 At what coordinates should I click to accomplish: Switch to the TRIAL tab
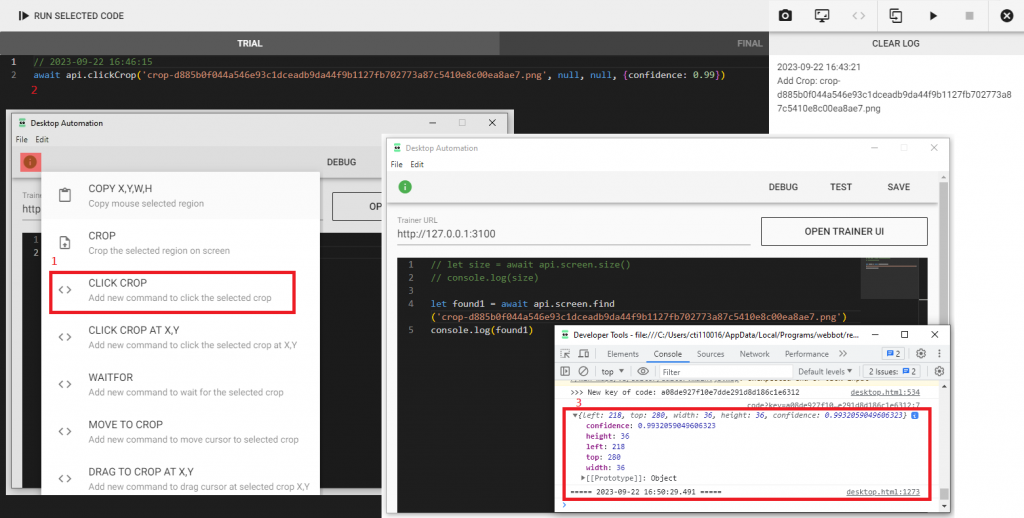[249, 43]
